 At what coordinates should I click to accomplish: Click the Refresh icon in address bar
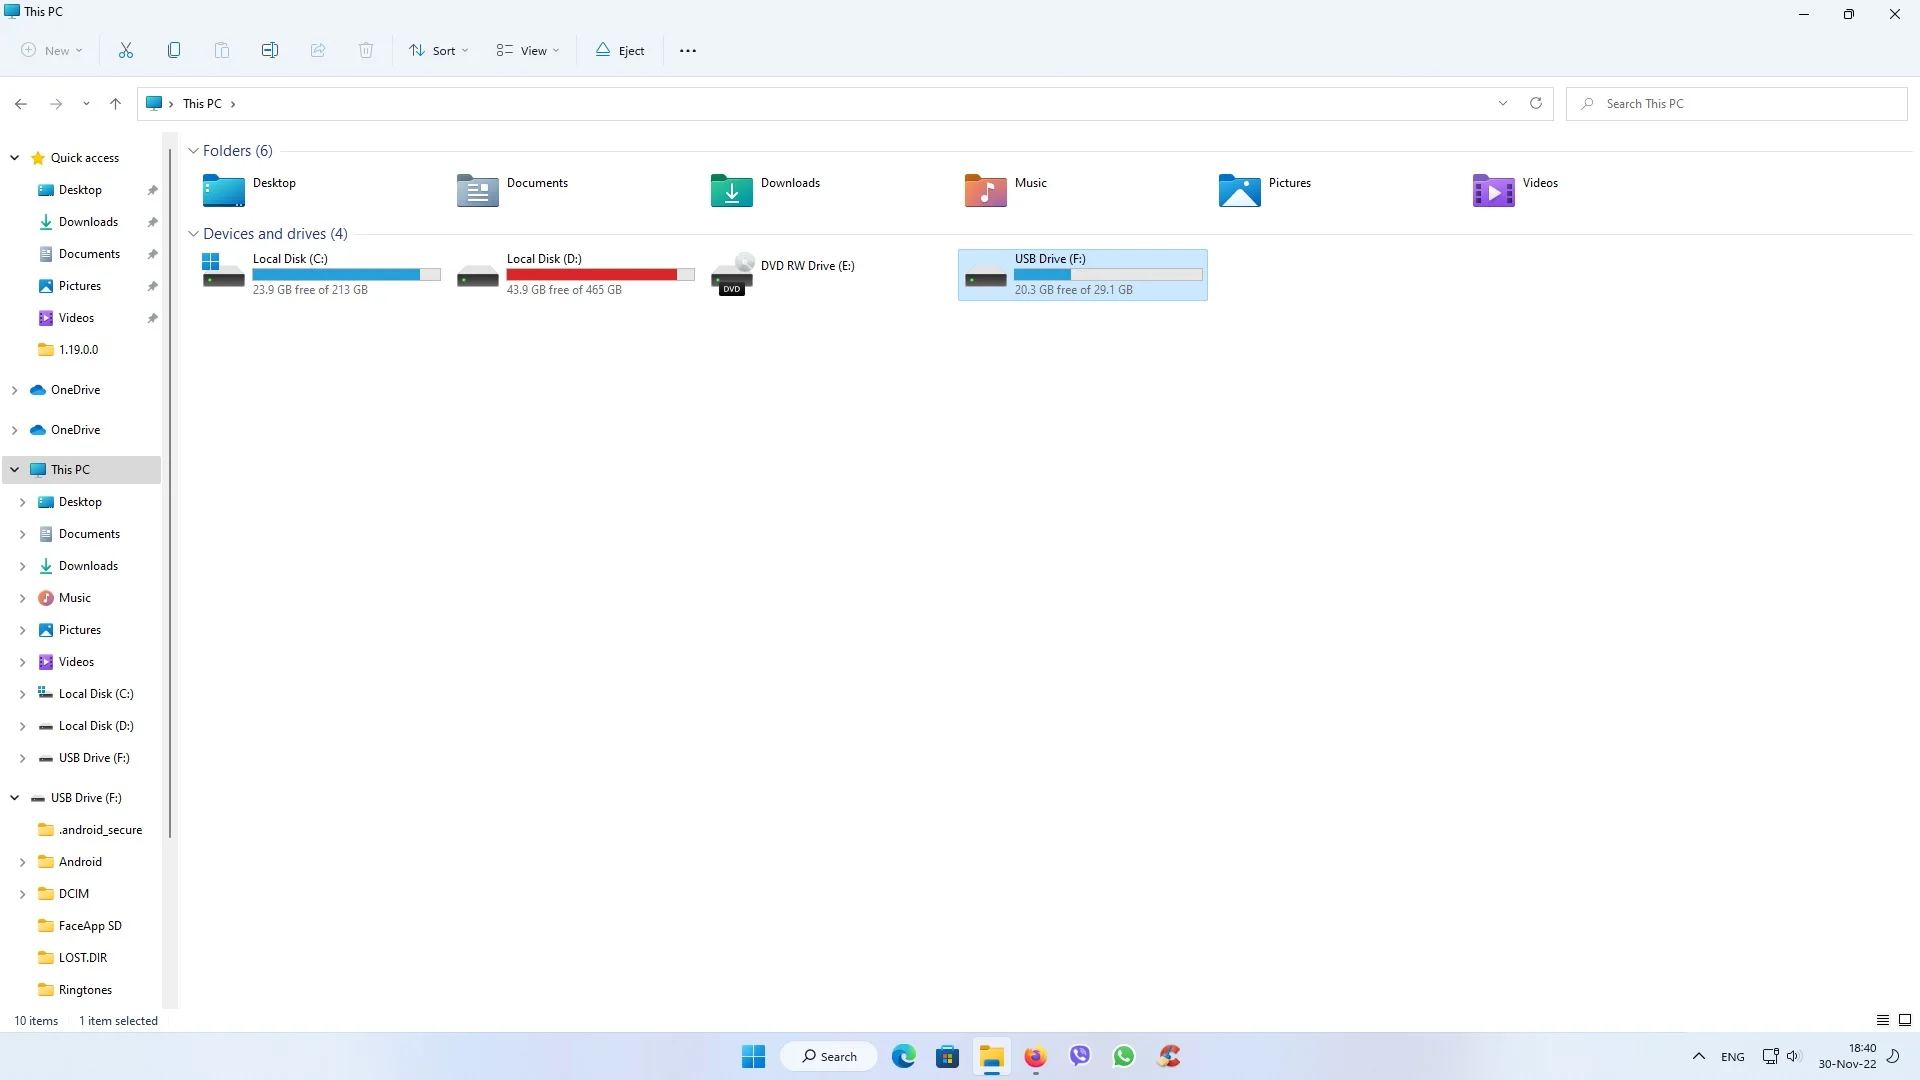(x=1536, y=103)
